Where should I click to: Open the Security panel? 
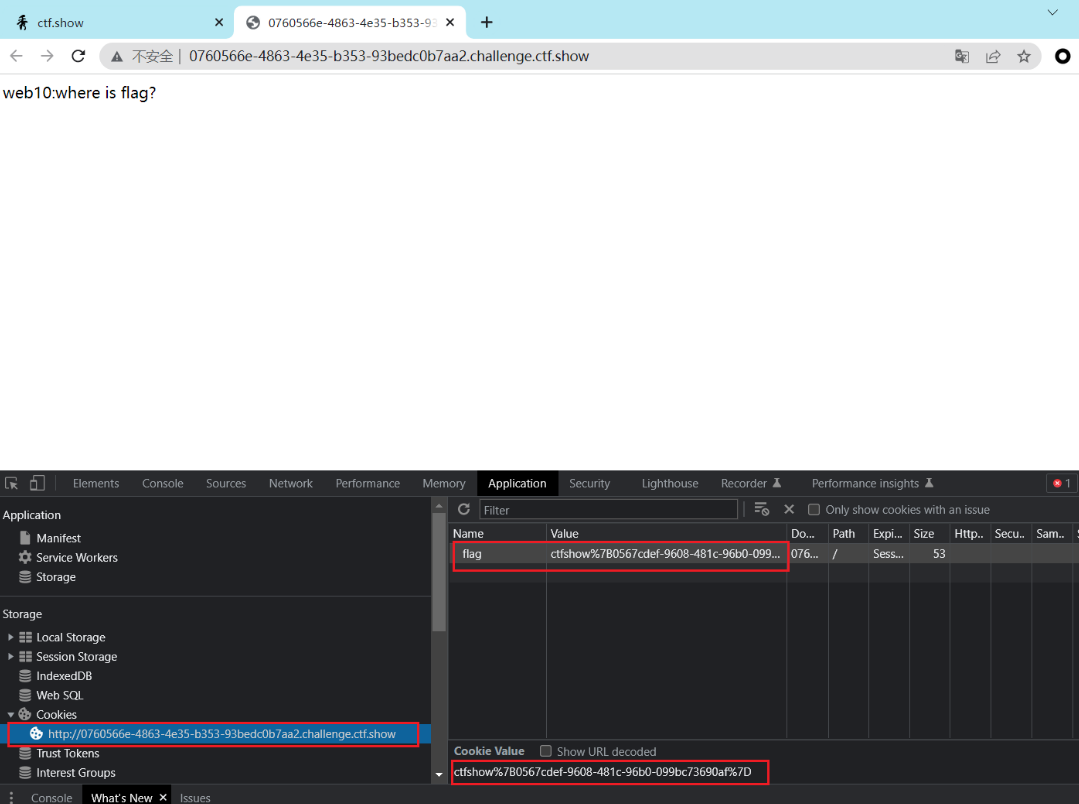589,483
